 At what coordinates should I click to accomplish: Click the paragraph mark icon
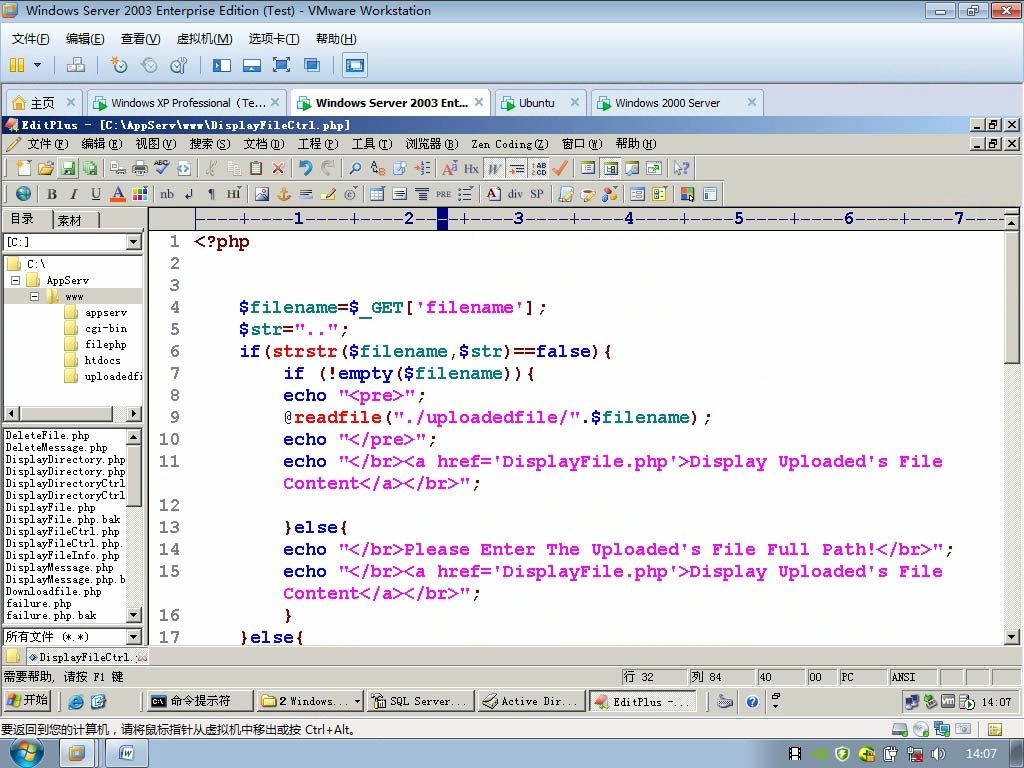(x=211, y=194)
